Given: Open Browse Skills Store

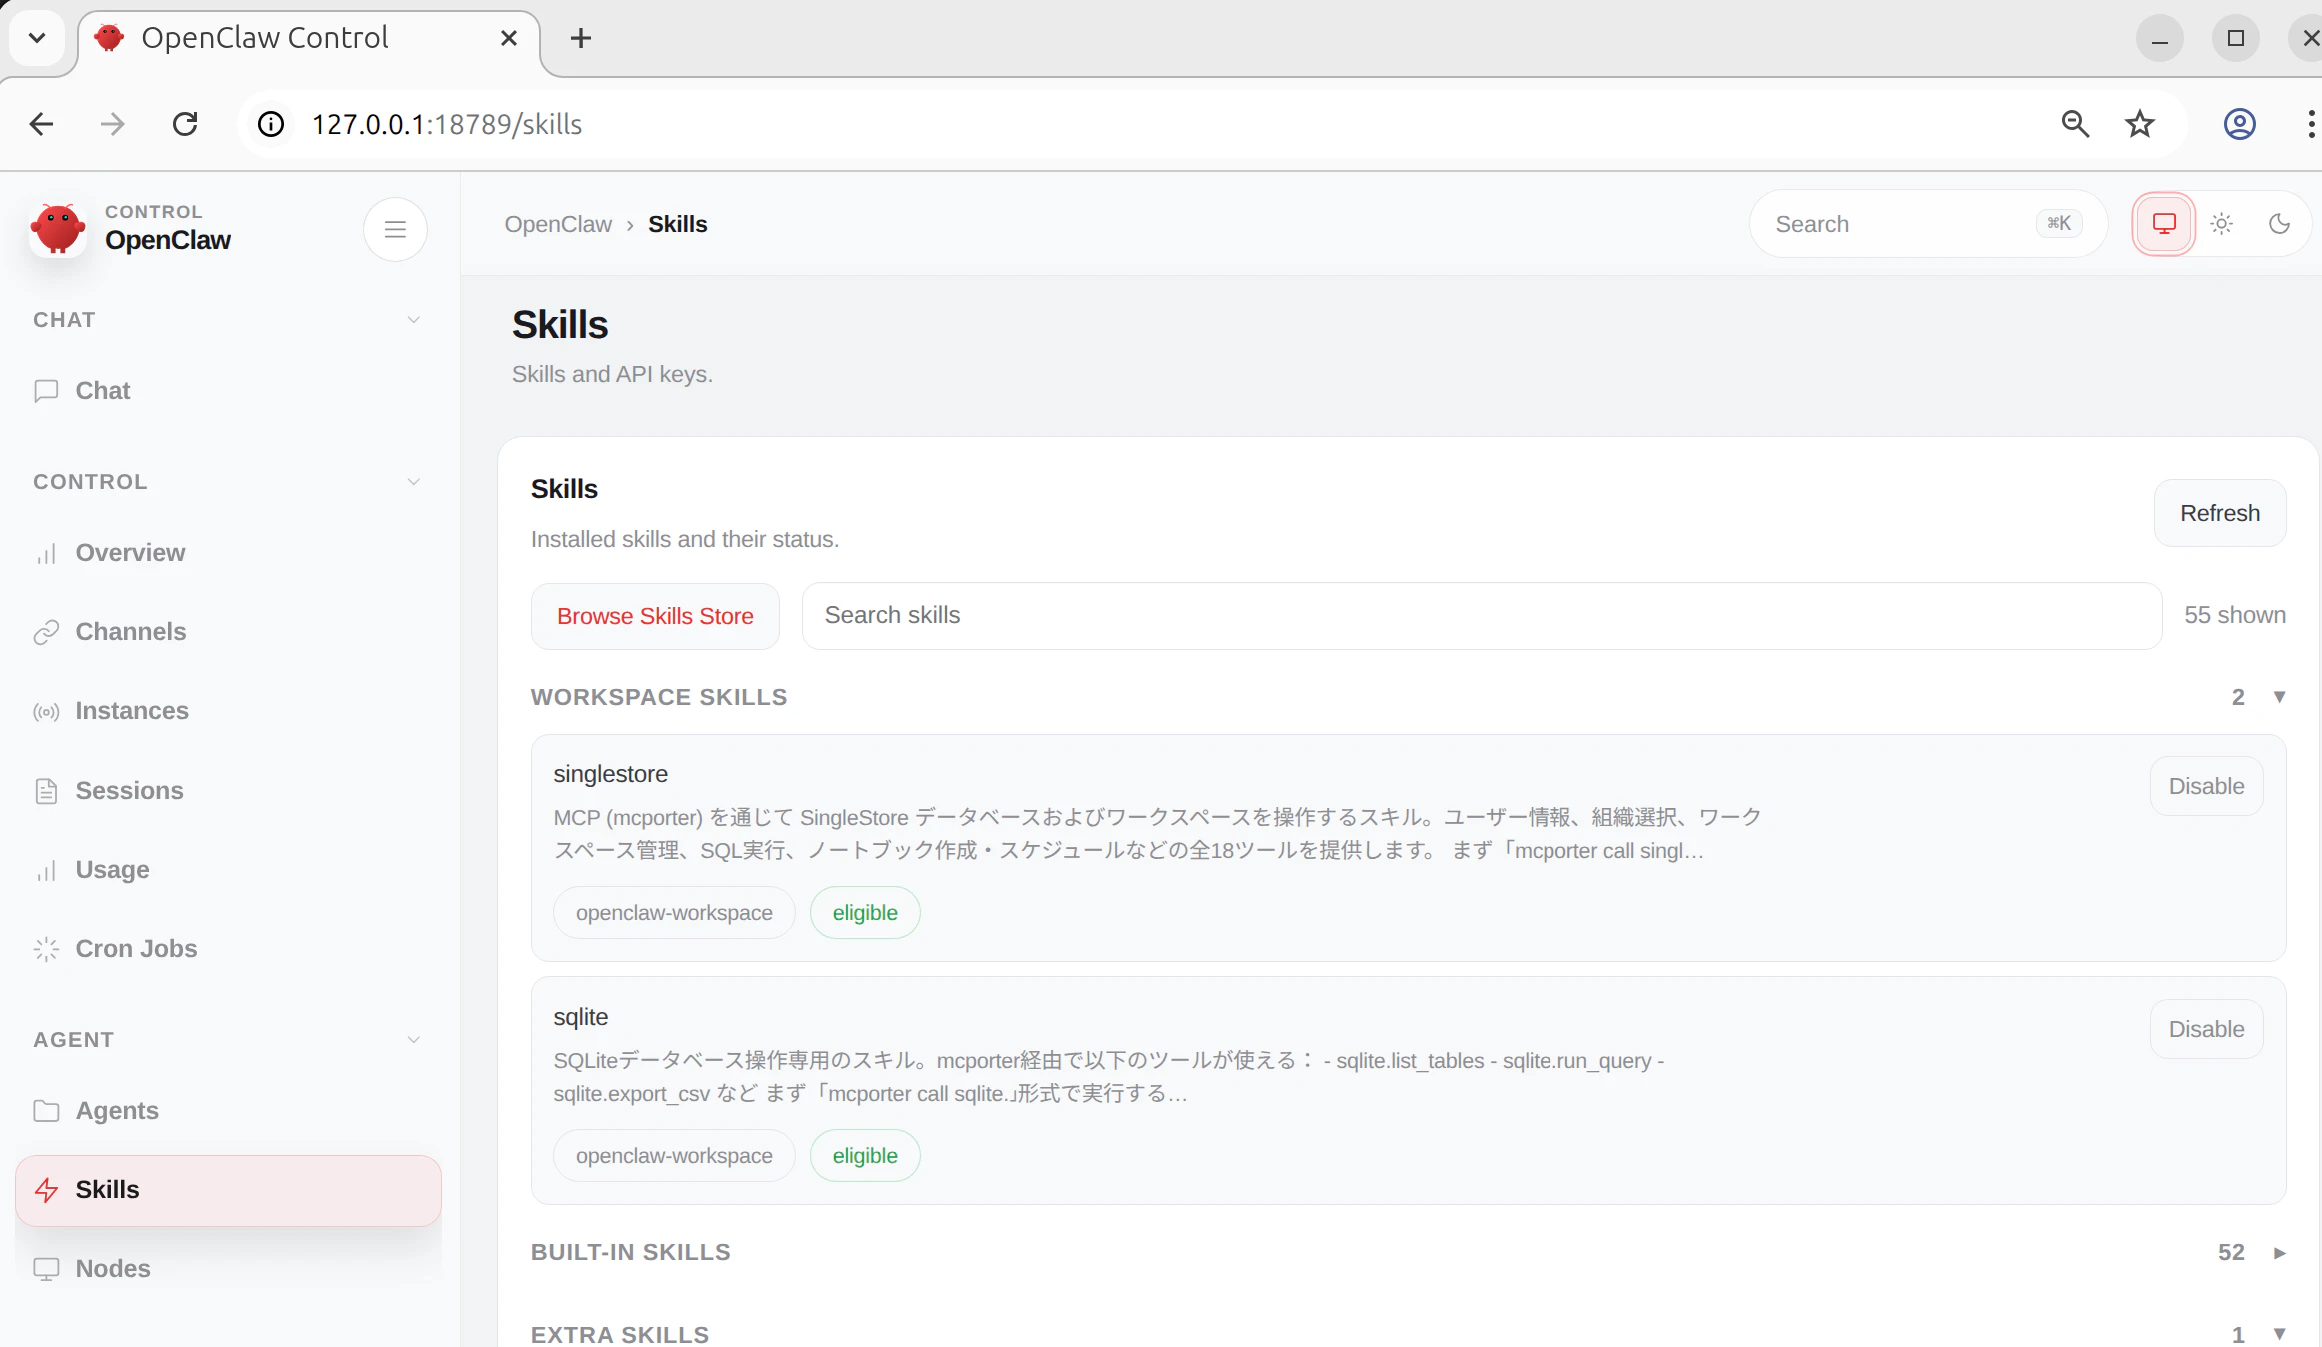Looking at the screenshot, I should pos(655,616).
